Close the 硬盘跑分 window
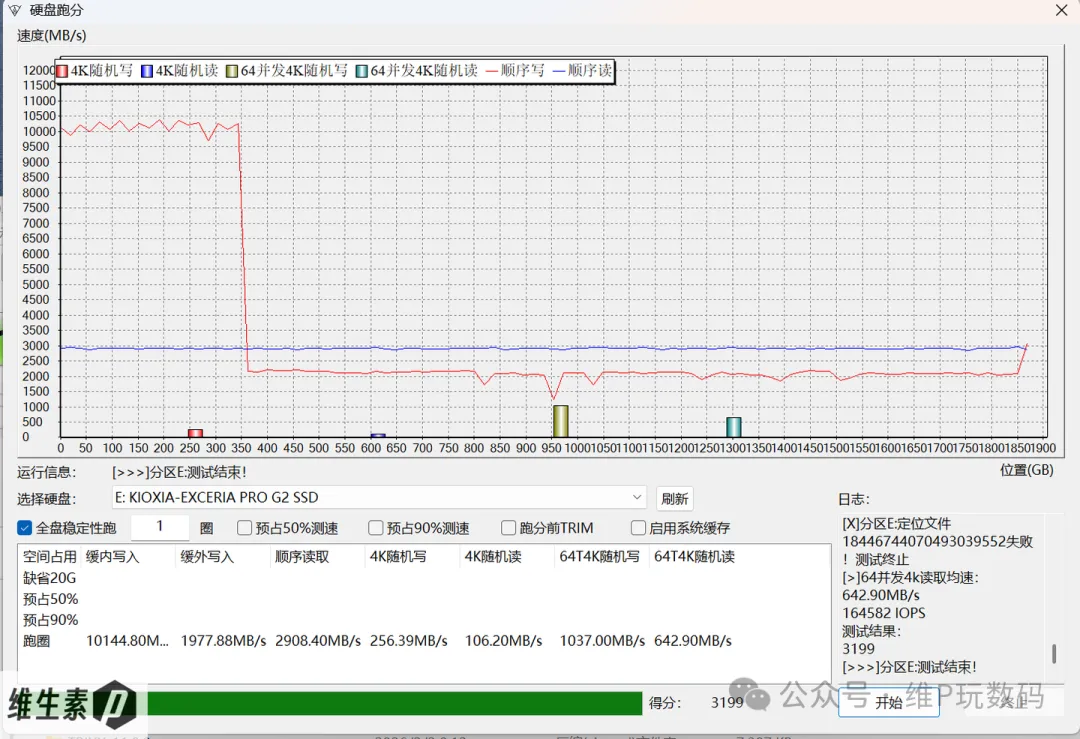Viewport: 1080px width, 739px height. 1061,10
